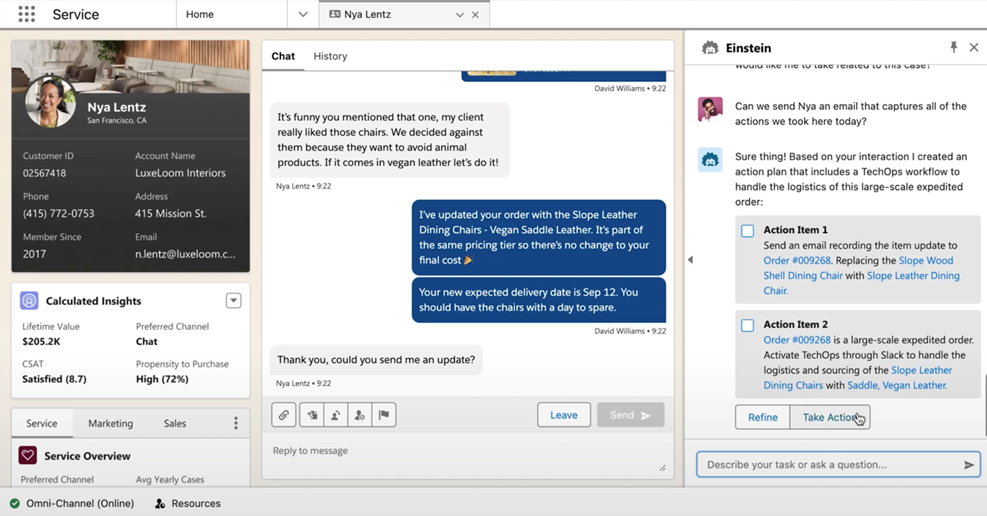Screen dimensions: 987x516
Task: Click the block visitor person icon
Action: (359, 415)
